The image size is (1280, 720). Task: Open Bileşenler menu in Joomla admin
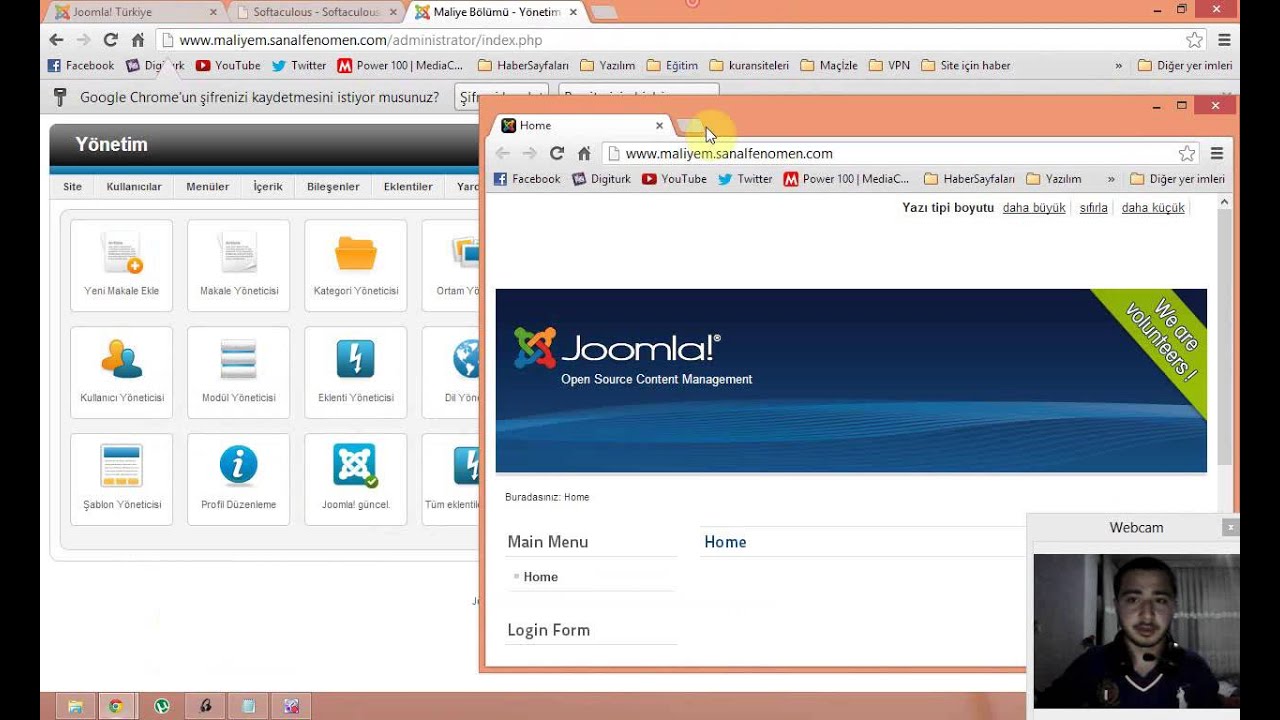pyautogui.click(x=333, y=186)
